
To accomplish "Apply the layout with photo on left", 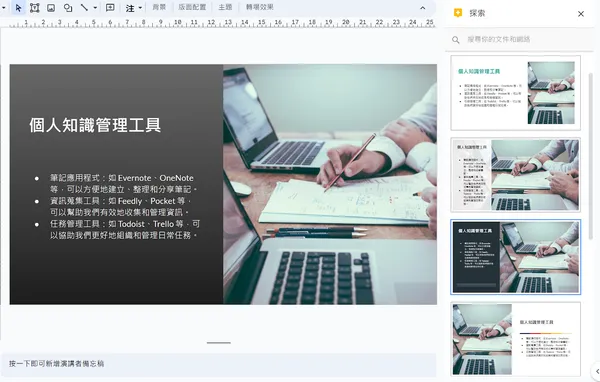I will coord(515,340).
